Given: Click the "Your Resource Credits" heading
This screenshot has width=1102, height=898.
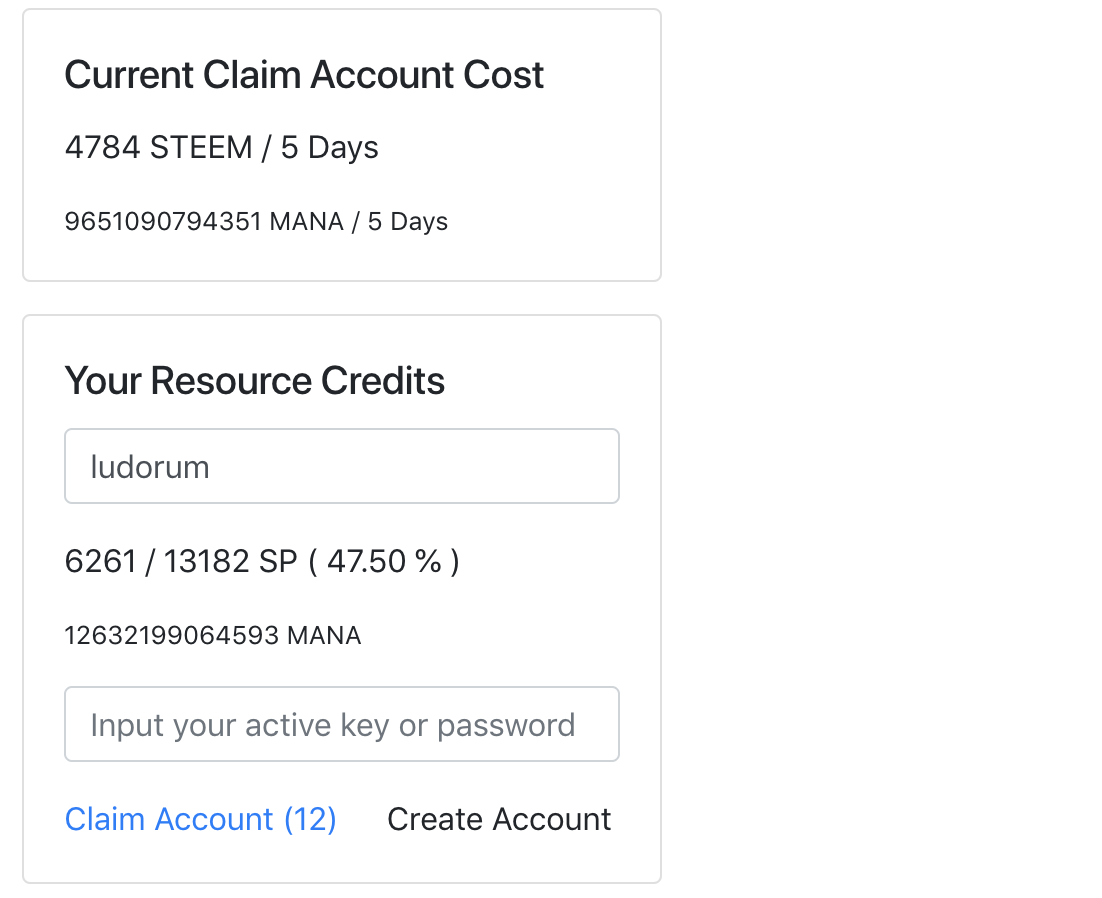Looking at the screenshot, I should [254, 381].
